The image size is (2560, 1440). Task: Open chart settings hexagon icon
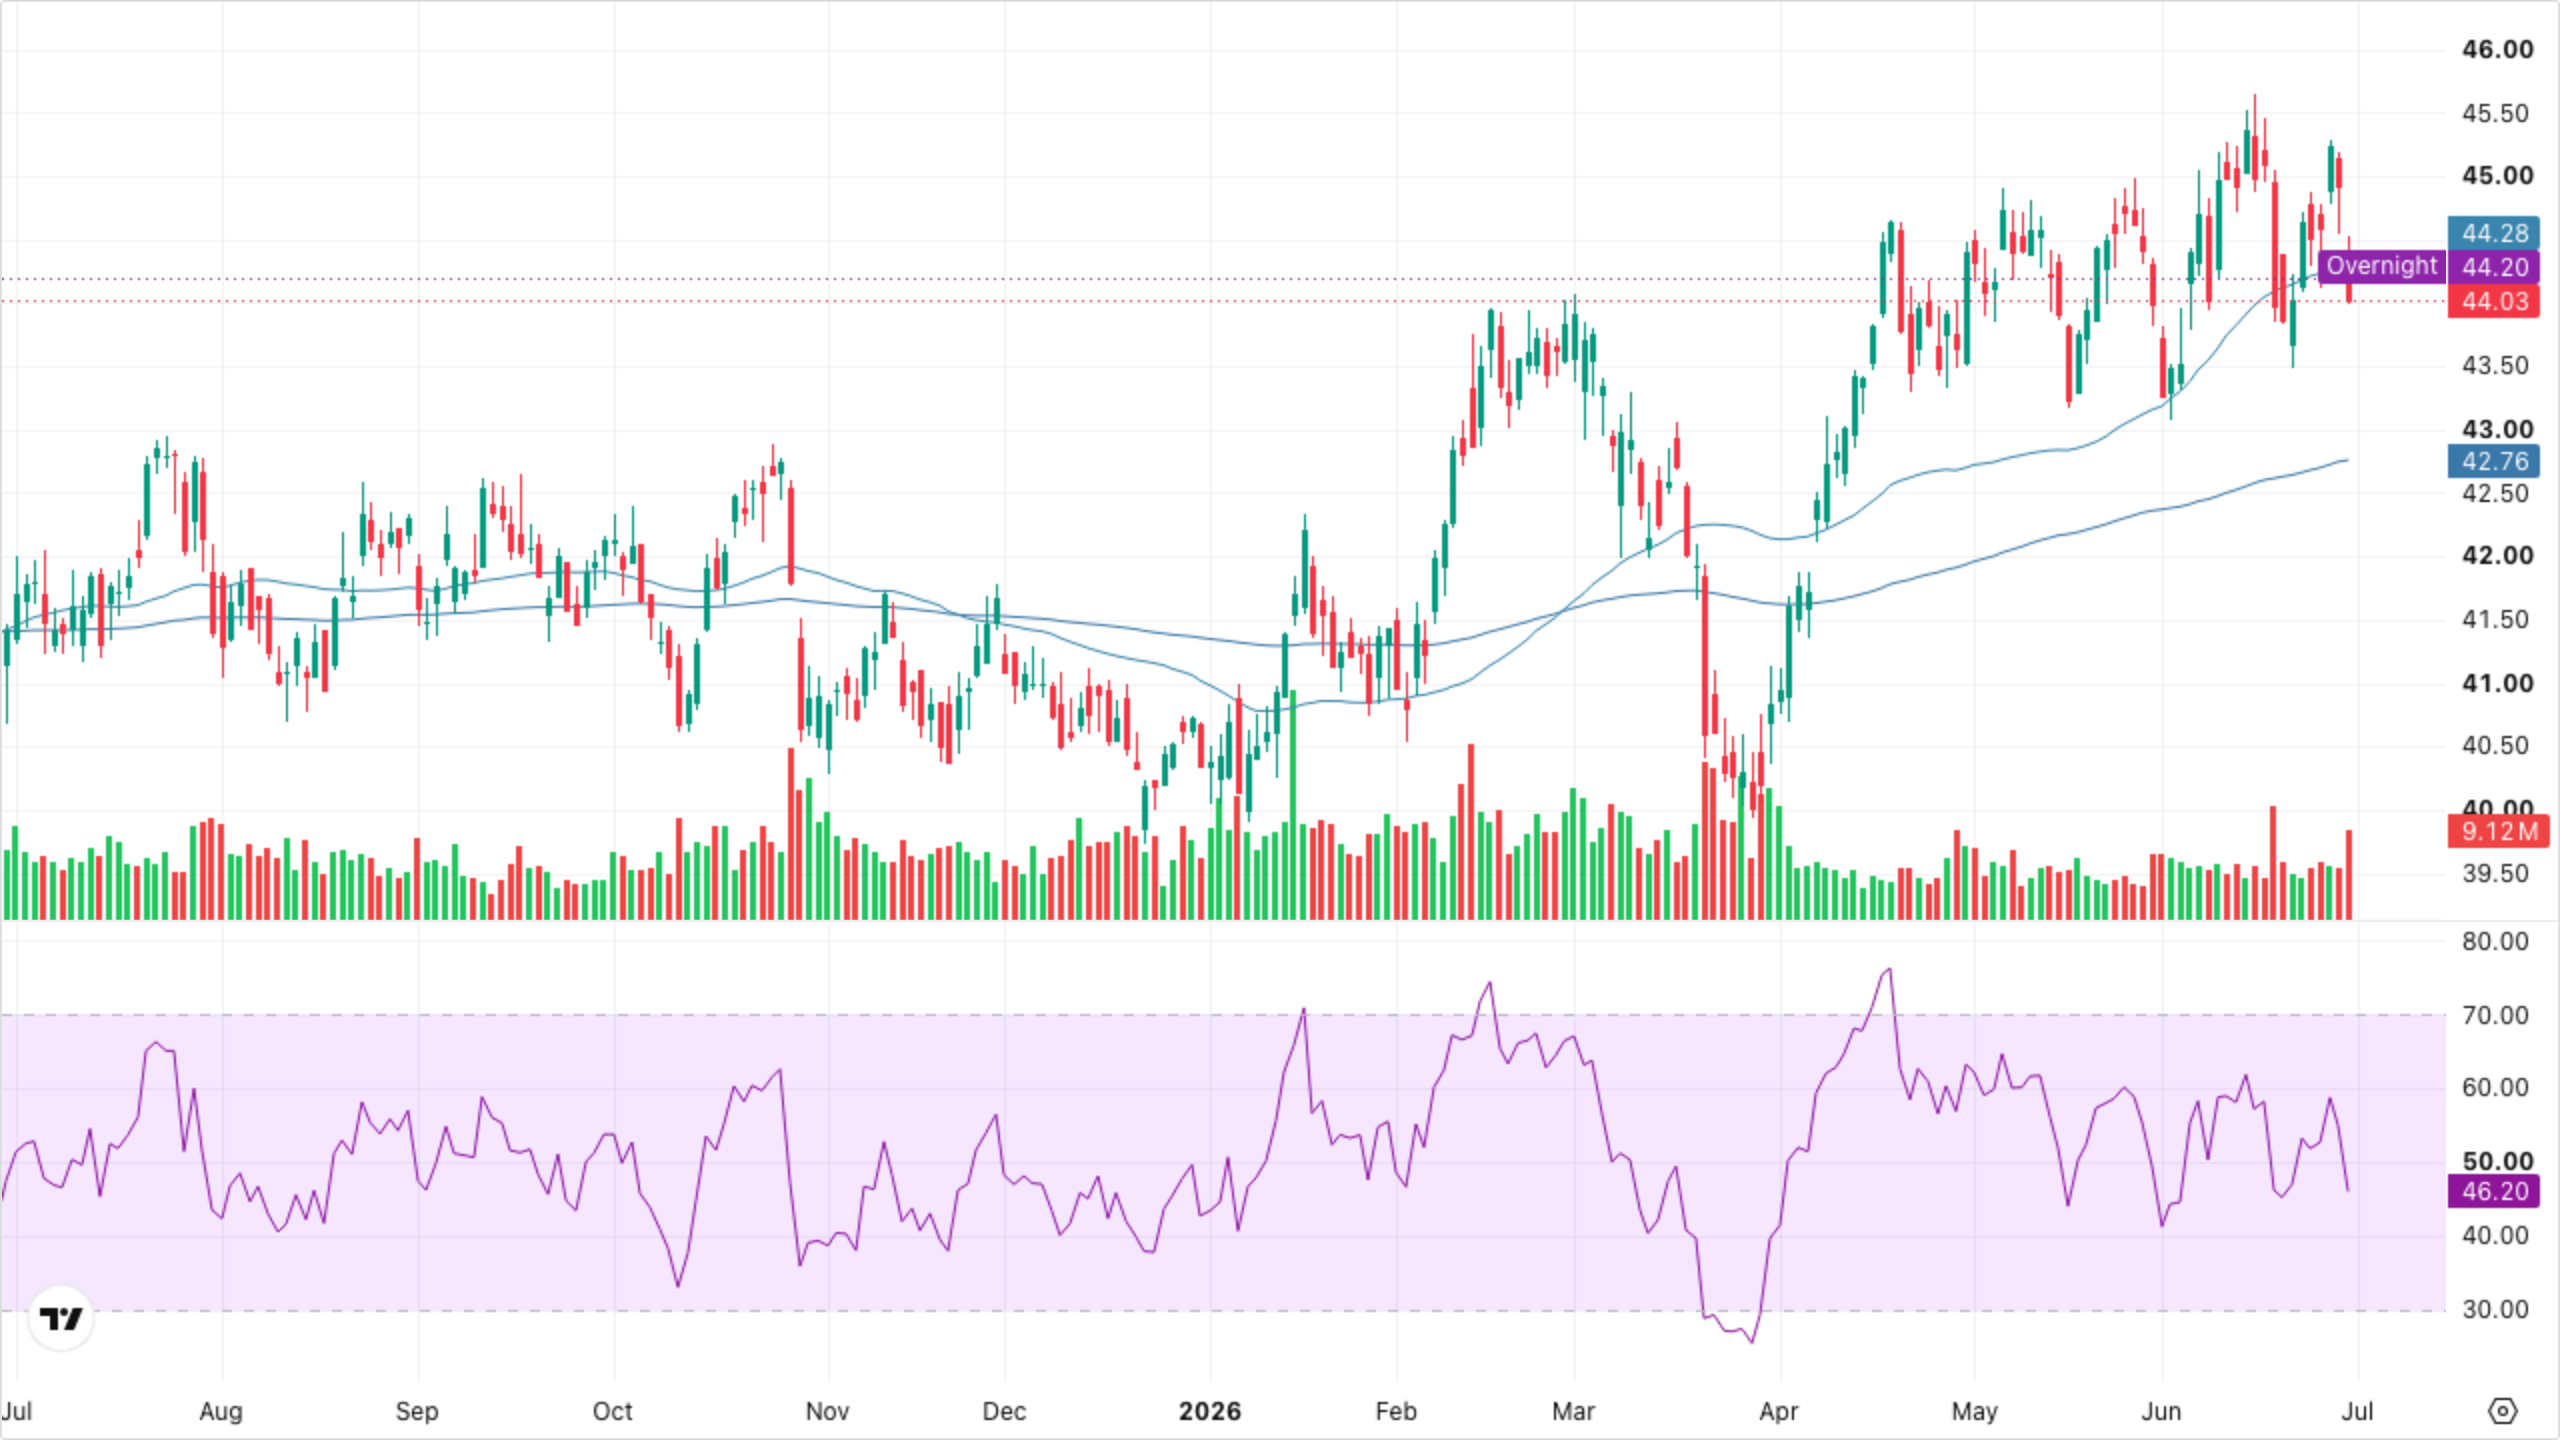click(x=2502, y=1411)
